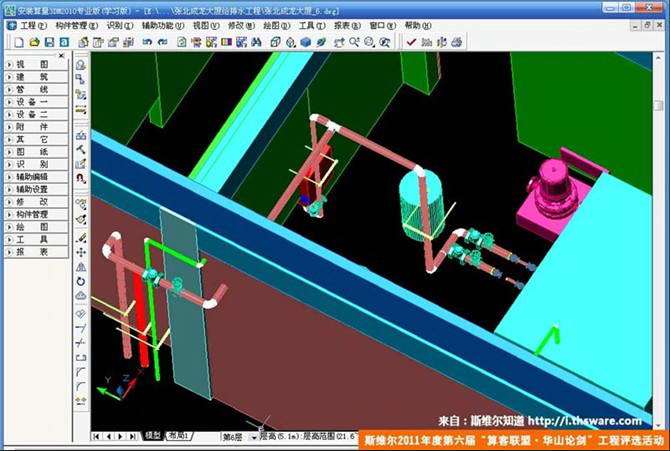Close the left side panel
The width and height of the screenshot is (670, 451).
coord(62,55)
